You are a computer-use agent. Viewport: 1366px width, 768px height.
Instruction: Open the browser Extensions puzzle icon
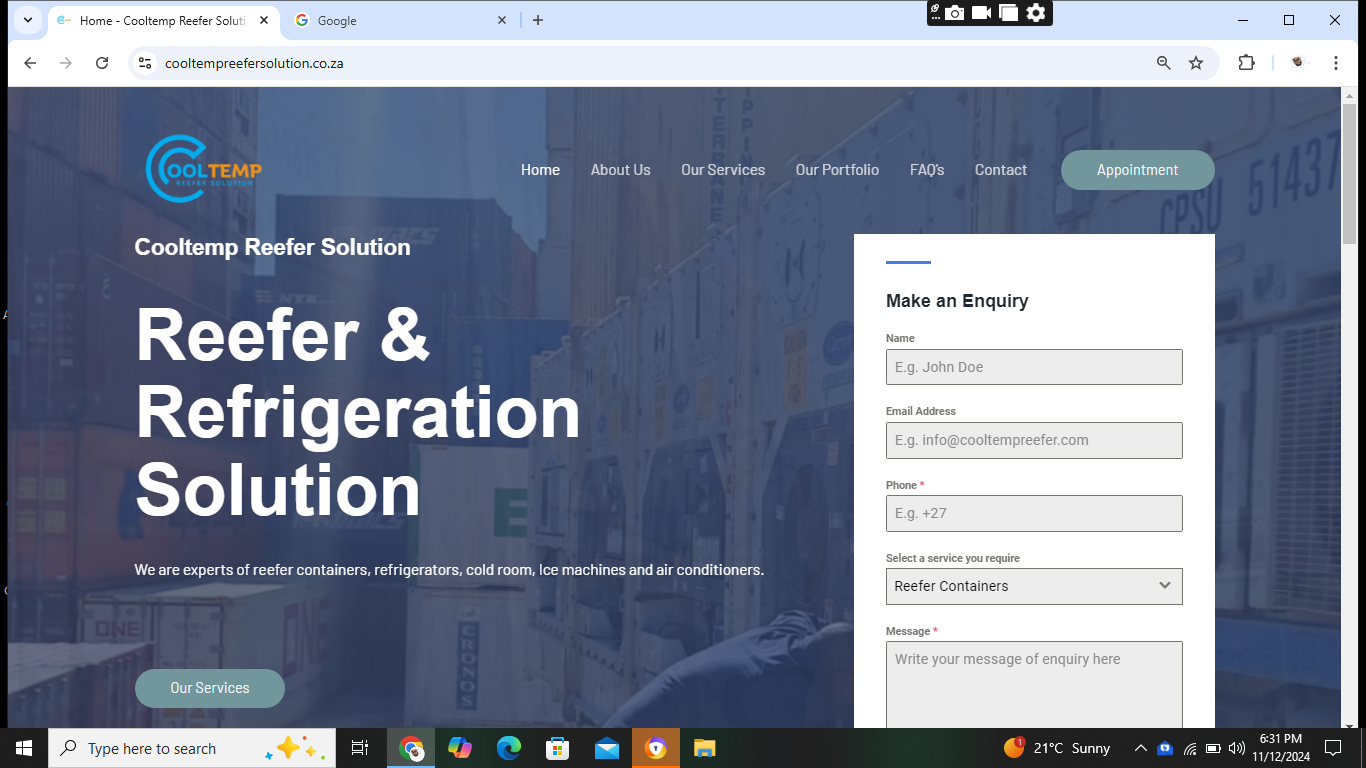[1246, 63]
